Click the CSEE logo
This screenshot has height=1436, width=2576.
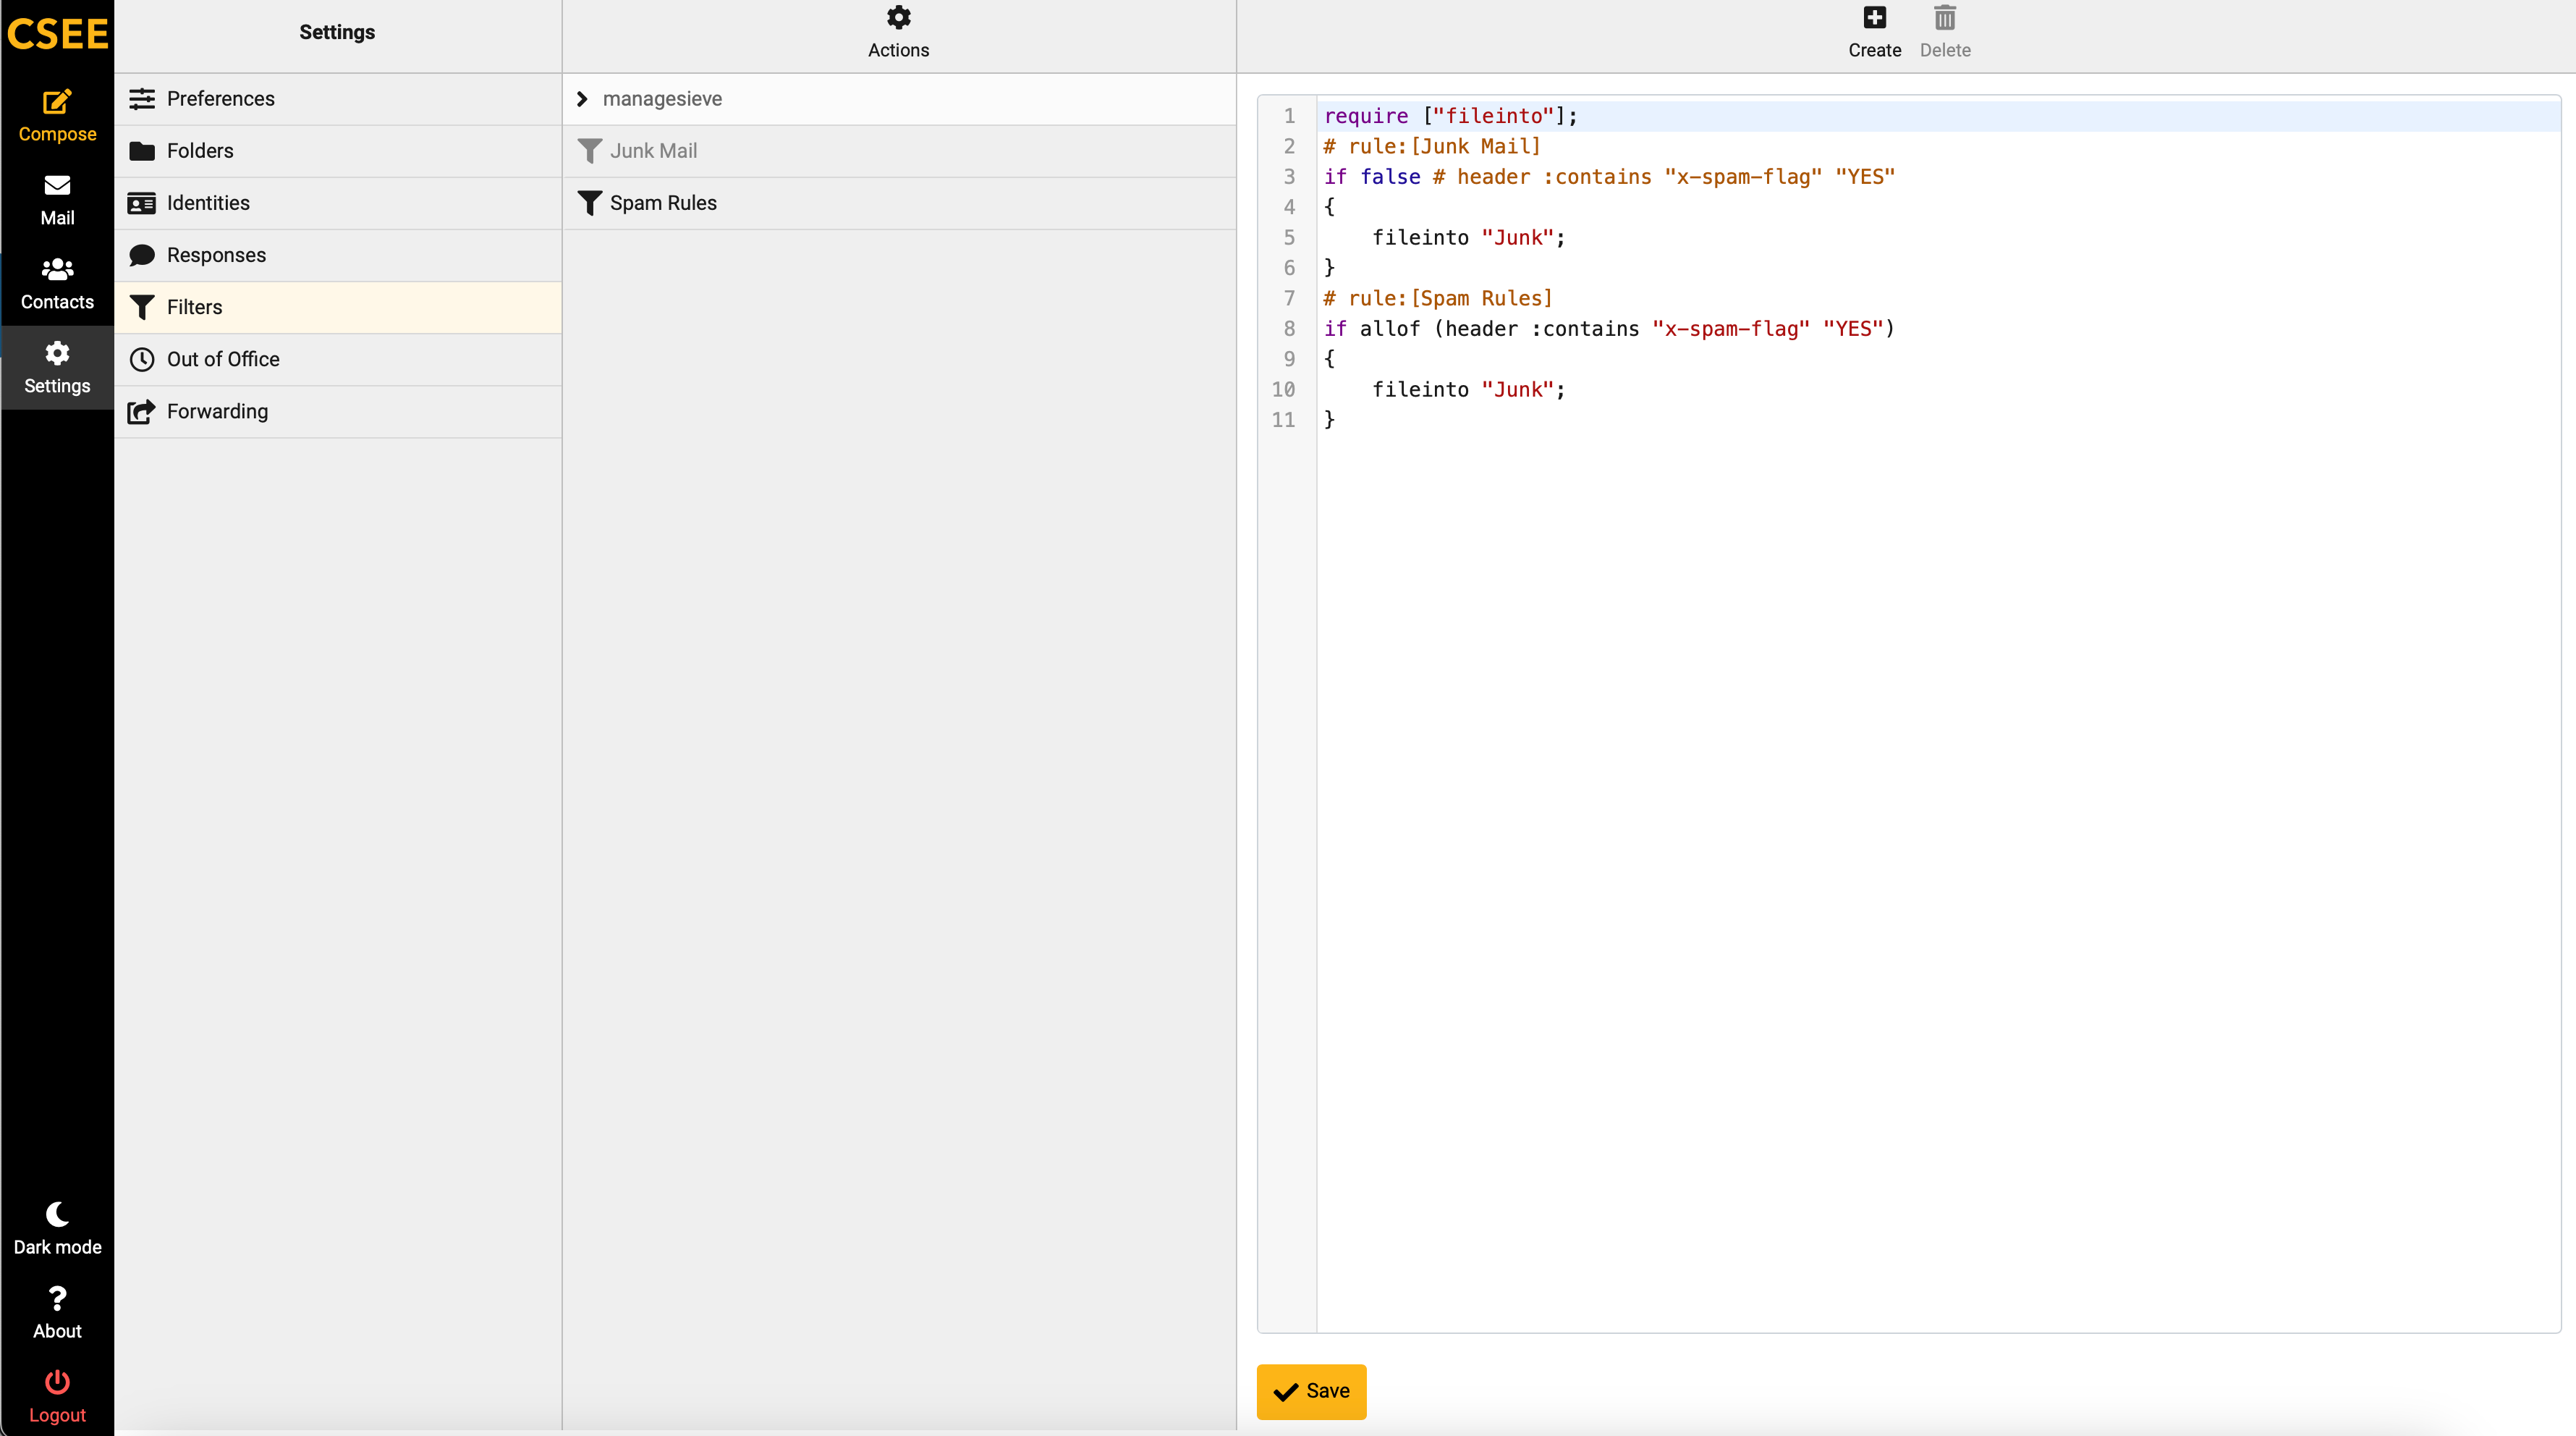[57, 33]
